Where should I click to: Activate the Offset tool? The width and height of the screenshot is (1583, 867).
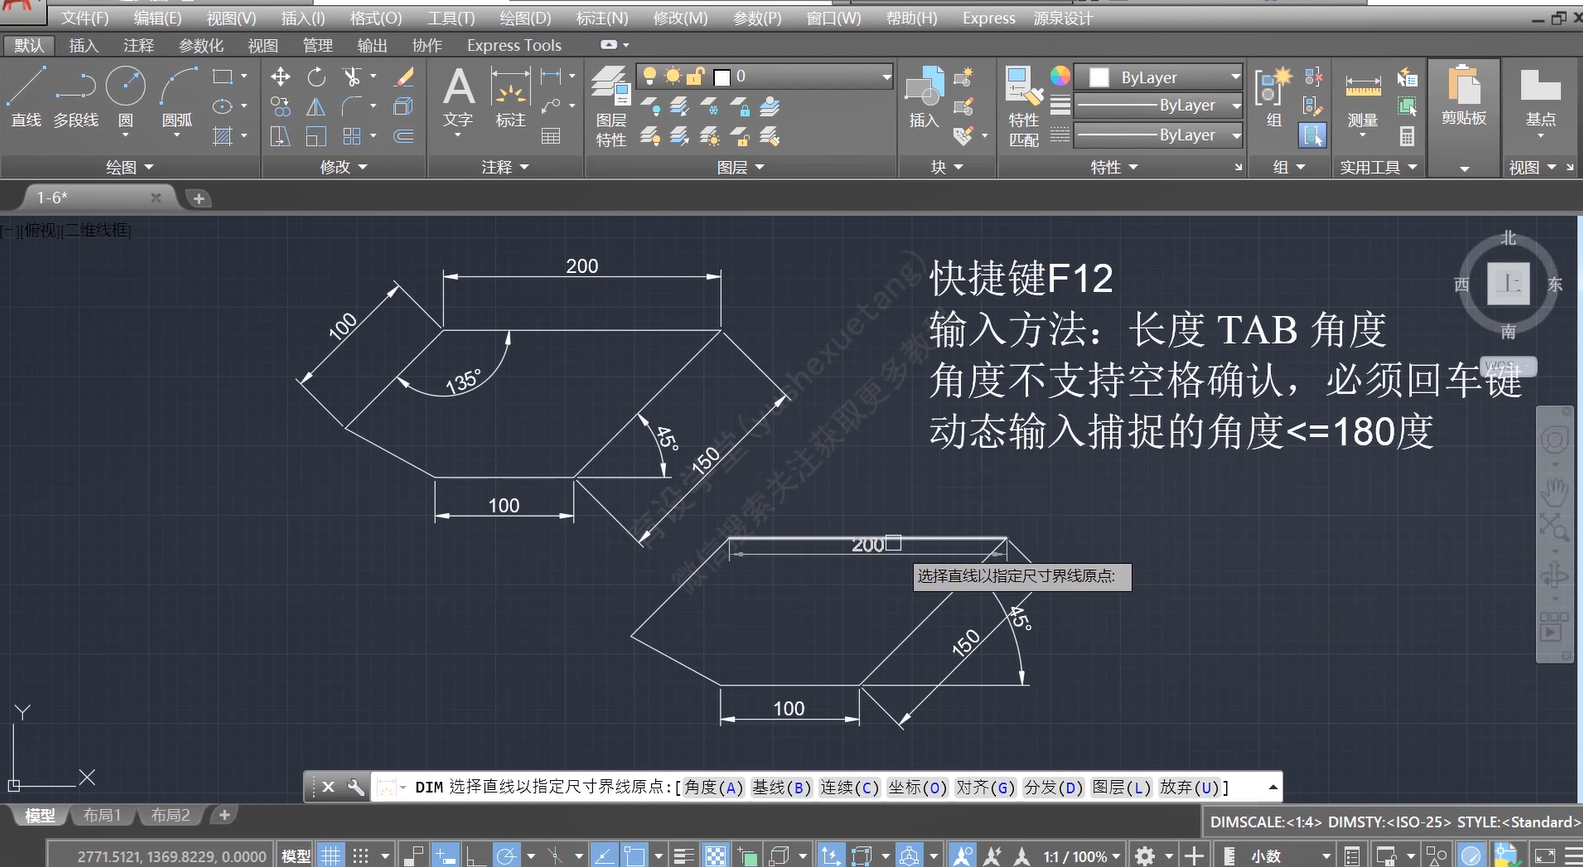click(x=404, y=136)
